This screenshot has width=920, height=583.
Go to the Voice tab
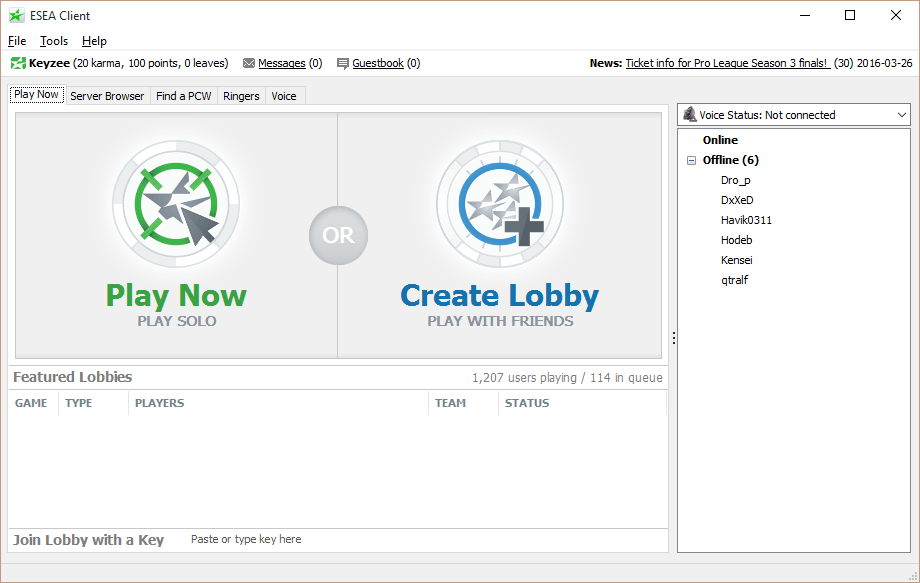coord(283,96)
